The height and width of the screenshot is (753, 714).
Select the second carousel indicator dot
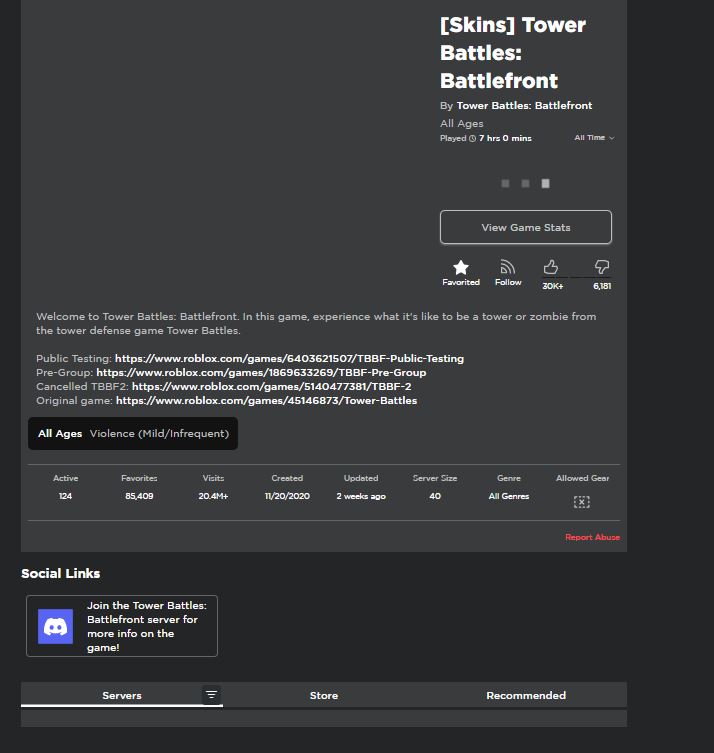click(x=525, y=183)
